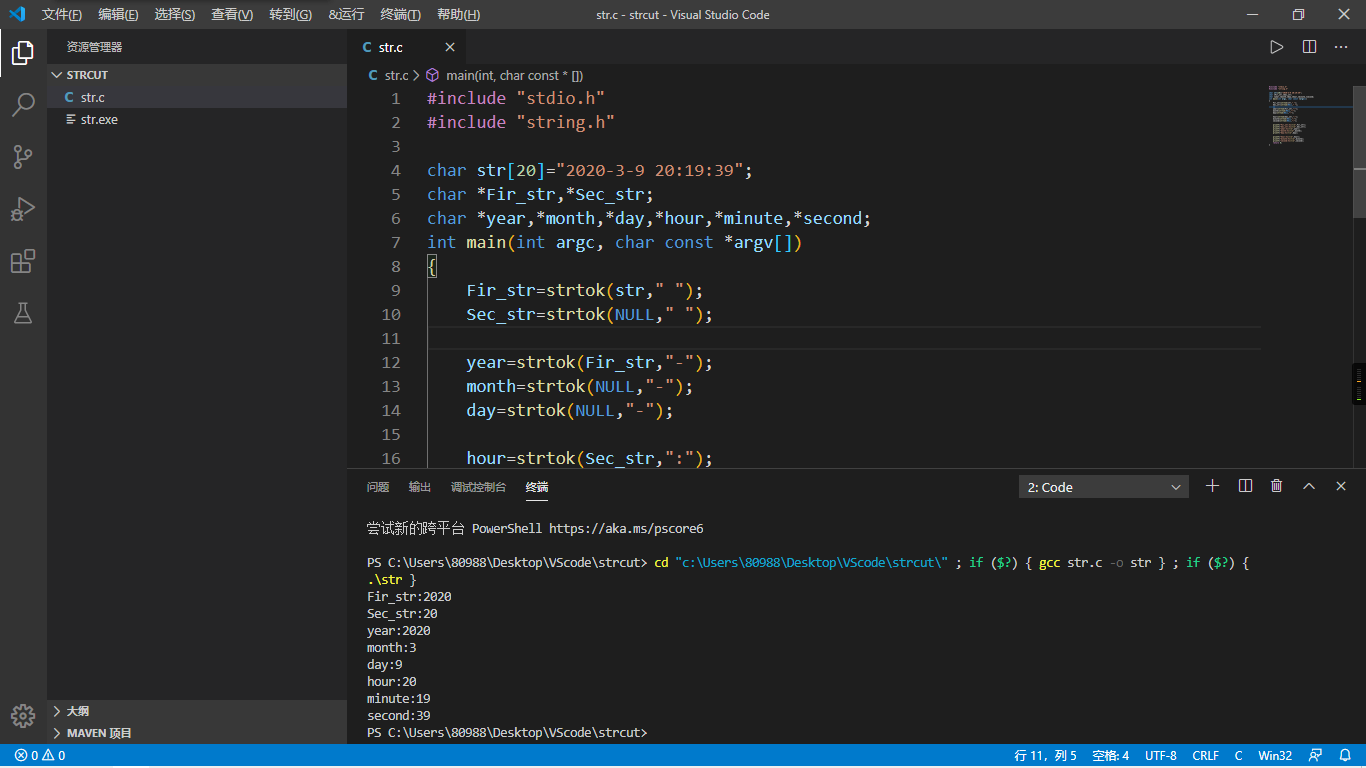
Task: Select terminal from 2: Code dropdown
Action: 1104,487
